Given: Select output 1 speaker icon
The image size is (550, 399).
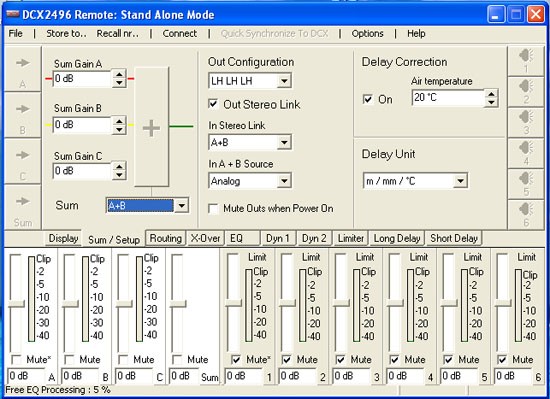Looking at the screenshot, I should [x=526, y=56].
